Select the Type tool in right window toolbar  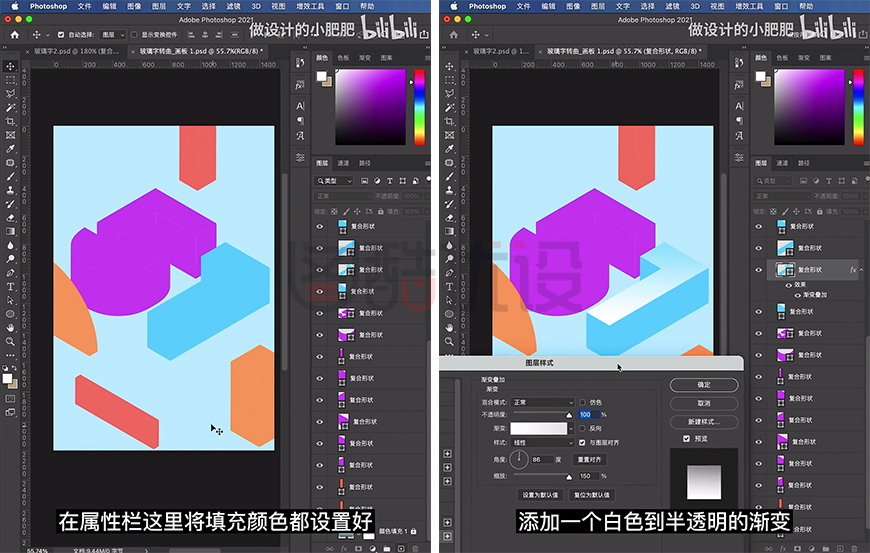449,287
